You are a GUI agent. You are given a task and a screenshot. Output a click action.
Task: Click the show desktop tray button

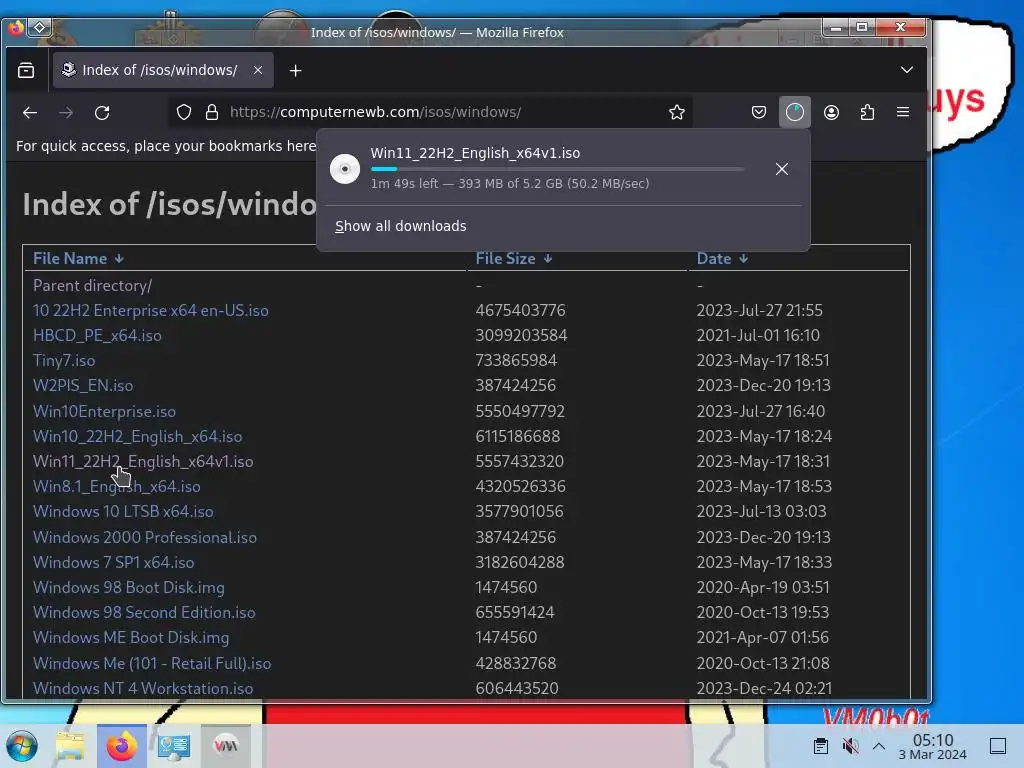(998, 746)
